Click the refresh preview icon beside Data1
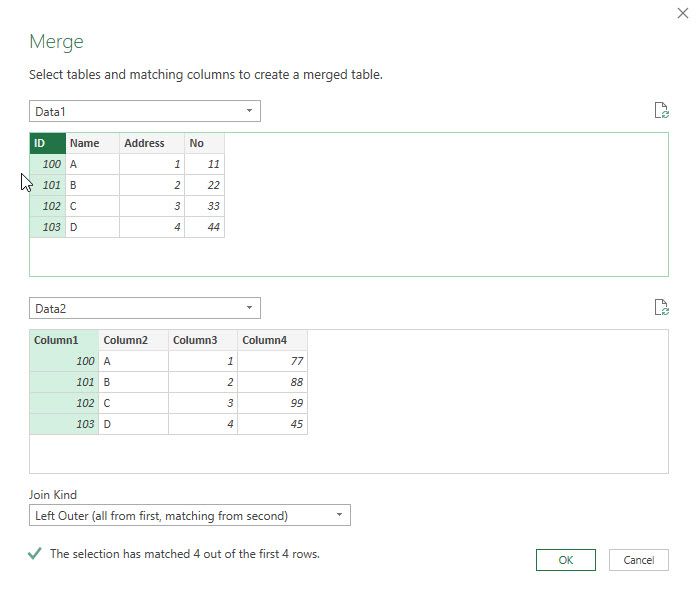 pyautogui.click(x=662, y=110)
